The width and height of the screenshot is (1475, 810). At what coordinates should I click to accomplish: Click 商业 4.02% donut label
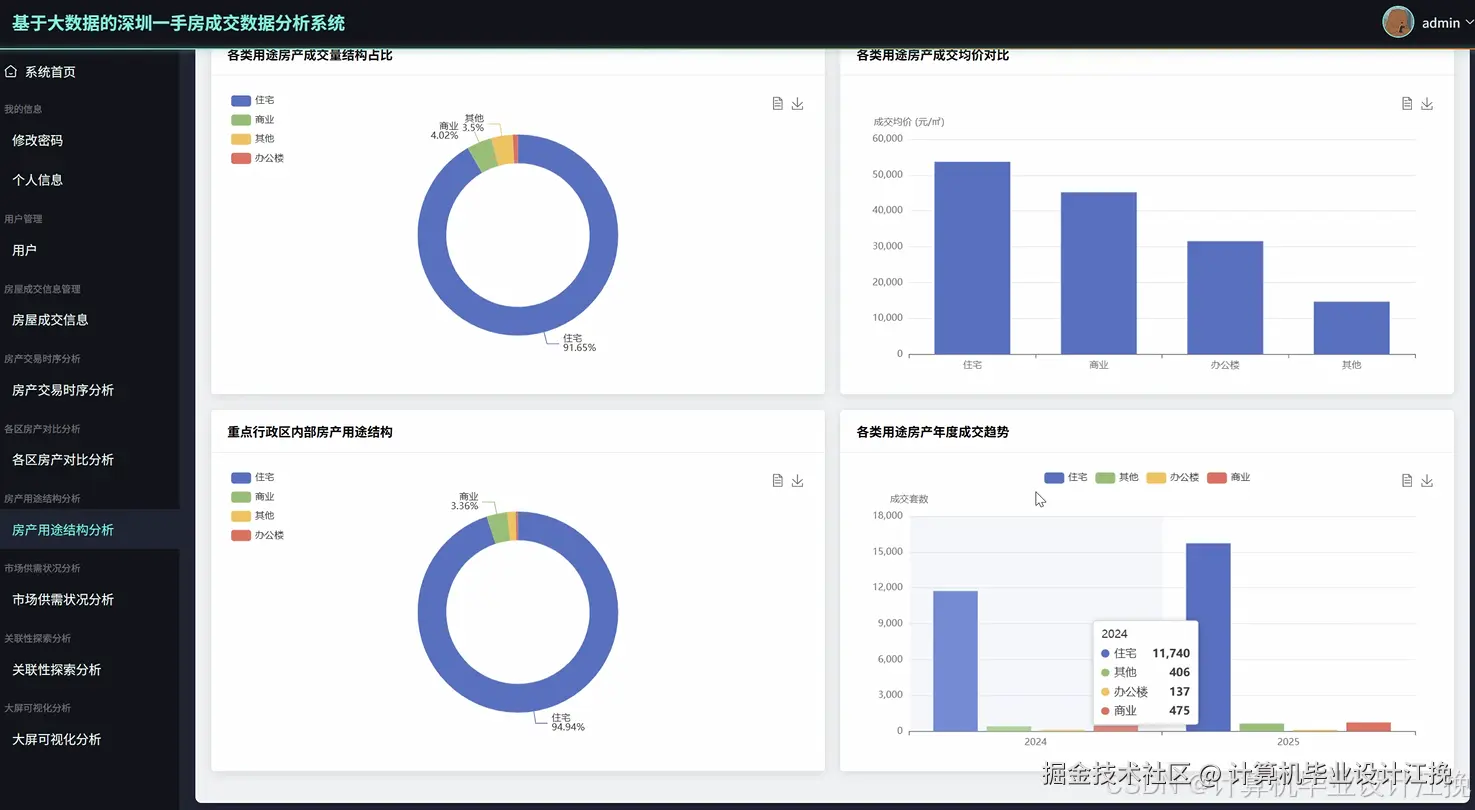(444, 131)
